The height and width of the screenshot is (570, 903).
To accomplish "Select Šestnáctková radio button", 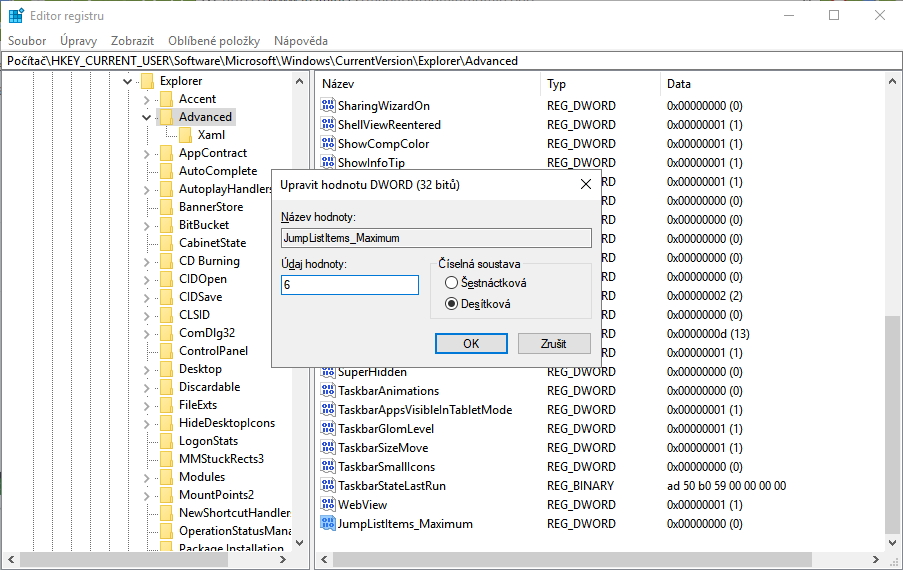I will tap(452, 283).
